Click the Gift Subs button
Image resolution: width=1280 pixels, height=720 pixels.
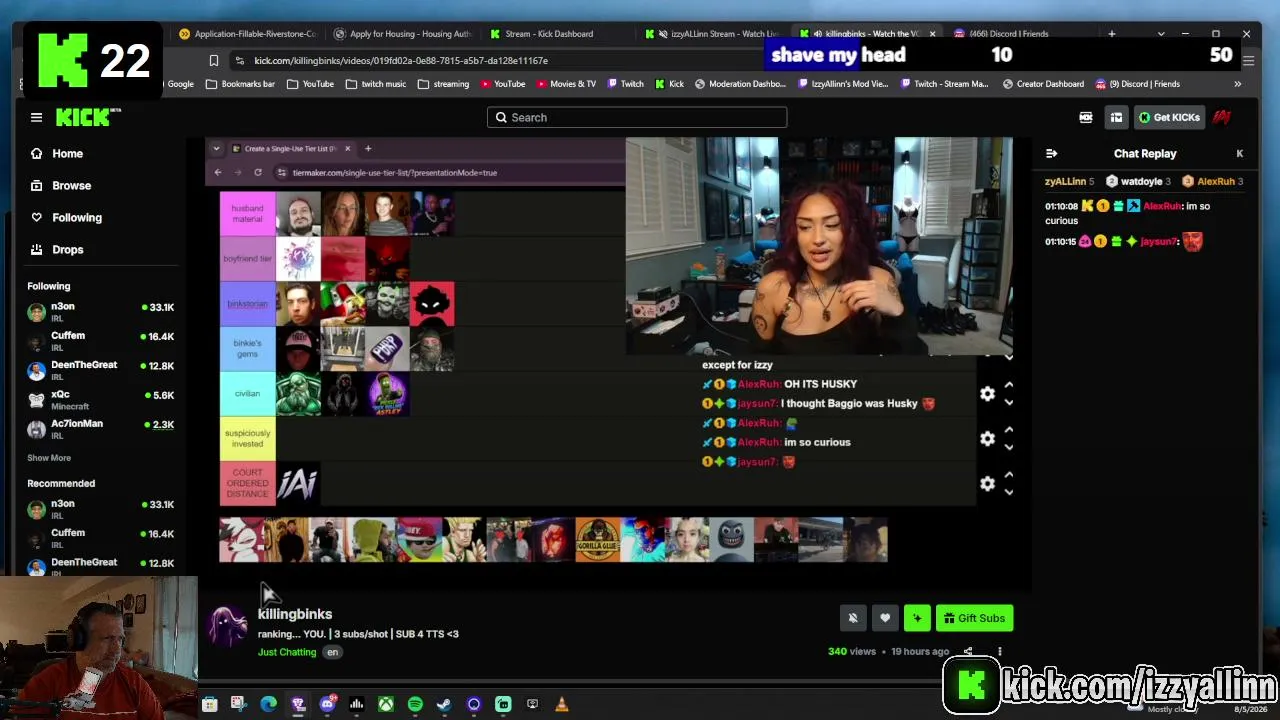pos(974,618)
